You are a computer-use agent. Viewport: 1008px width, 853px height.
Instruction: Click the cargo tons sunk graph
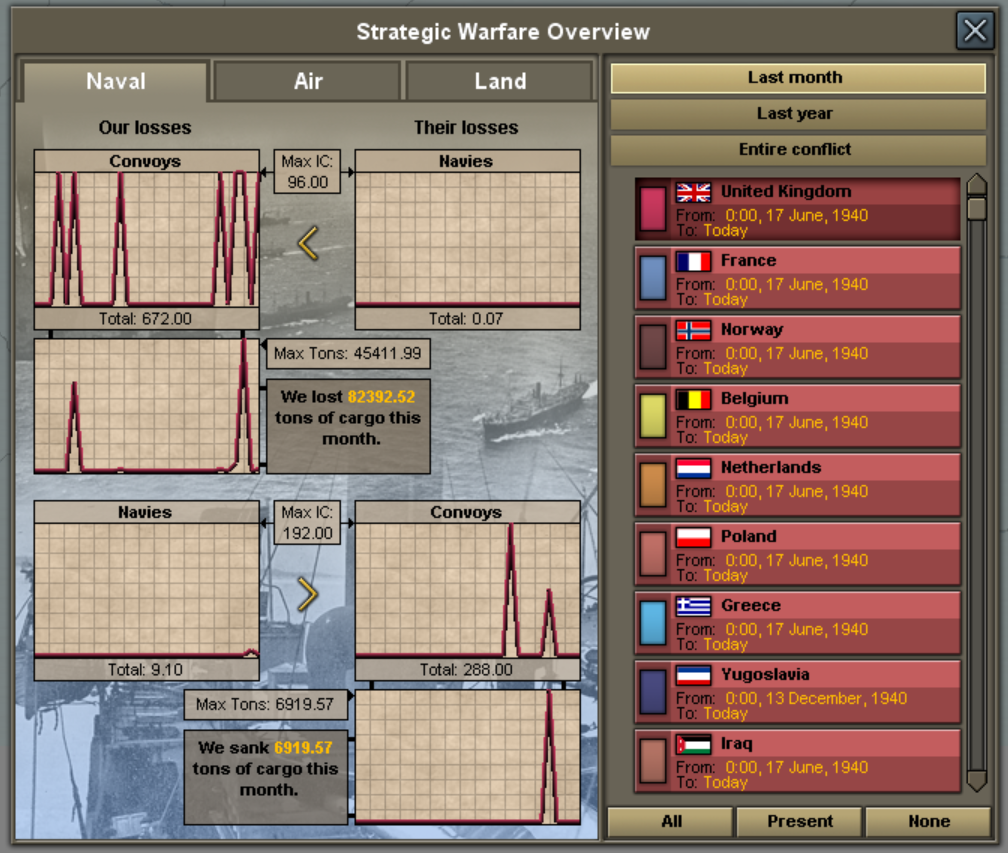(x=467, y=757)
